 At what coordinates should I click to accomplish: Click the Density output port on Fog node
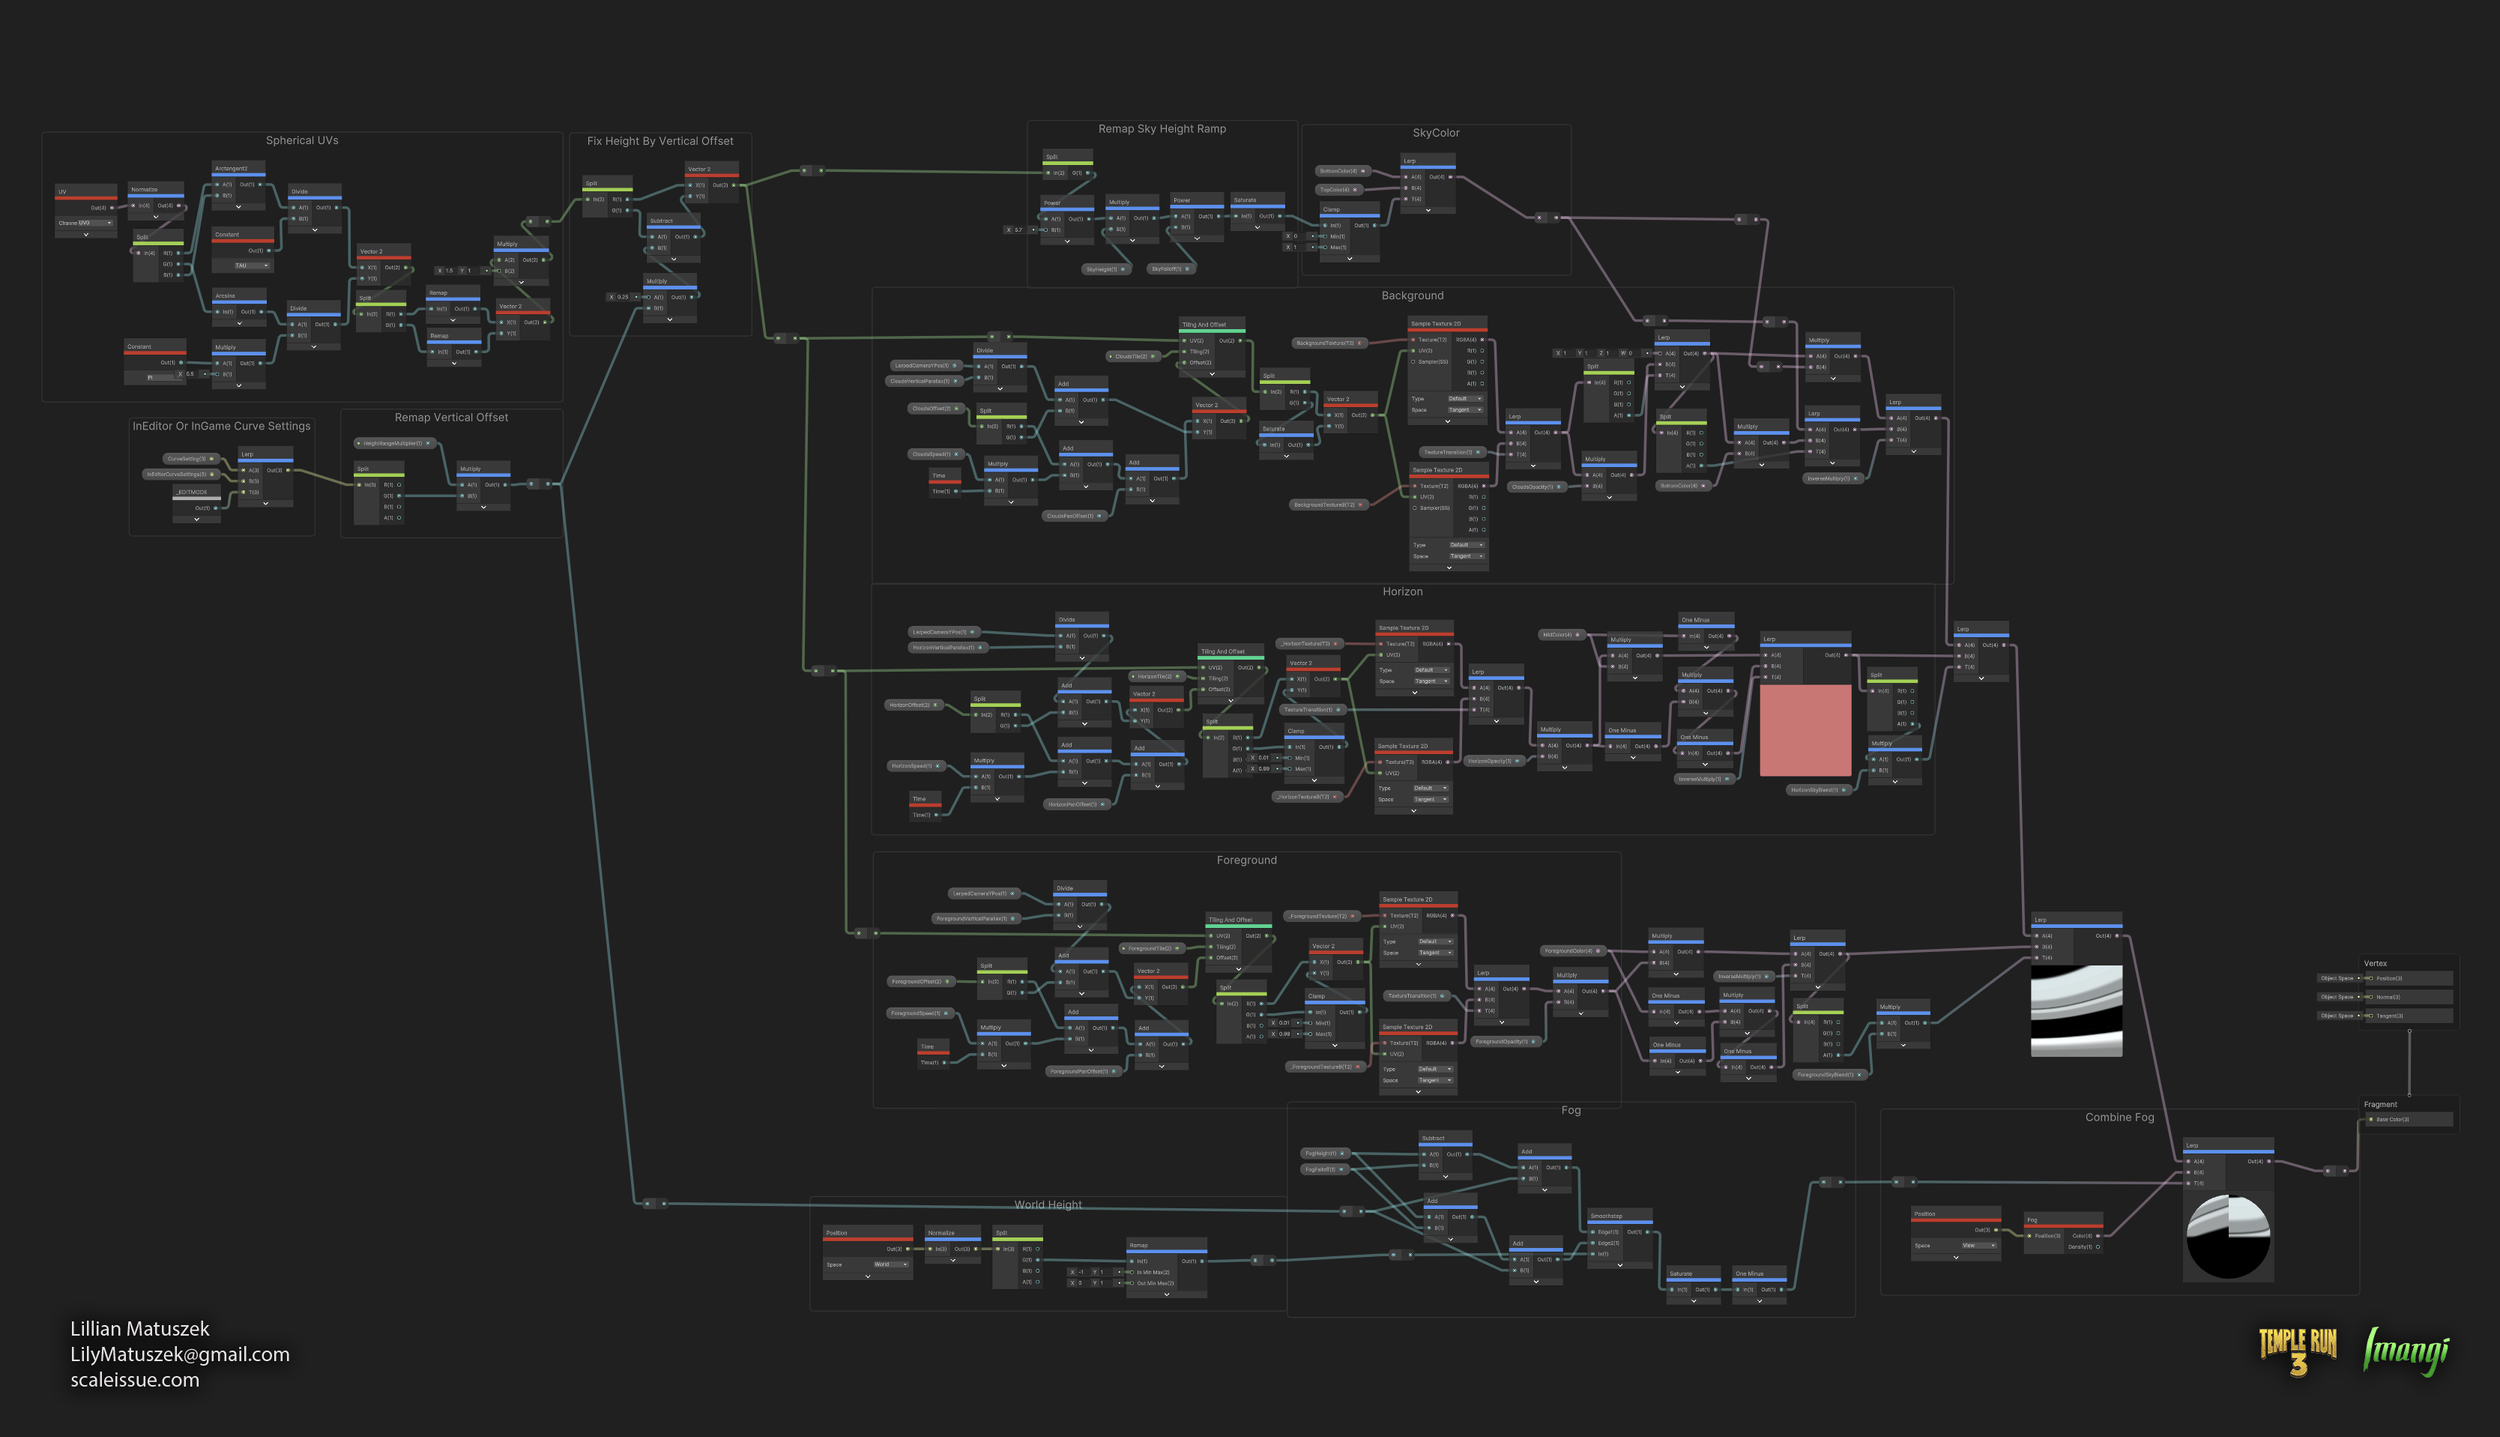coord(2097,1247)
